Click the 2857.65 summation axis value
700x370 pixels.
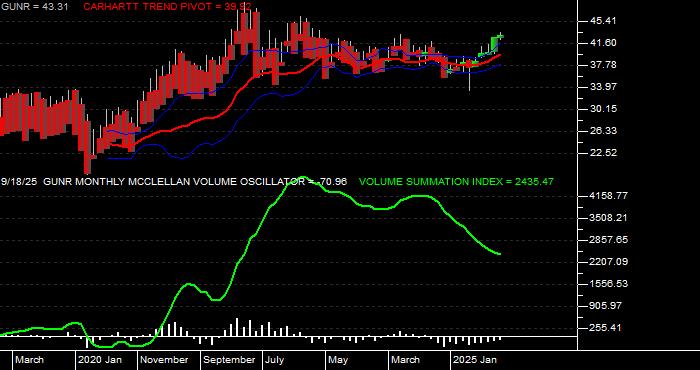tap(609, 240)
